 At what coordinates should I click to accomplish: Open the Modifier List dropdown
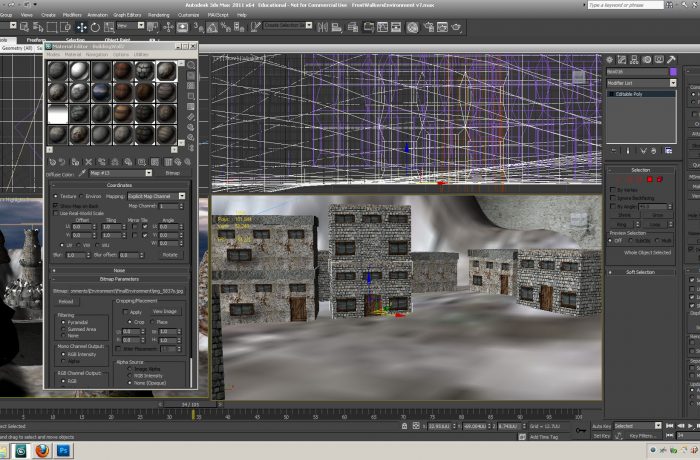coord(673,83)
